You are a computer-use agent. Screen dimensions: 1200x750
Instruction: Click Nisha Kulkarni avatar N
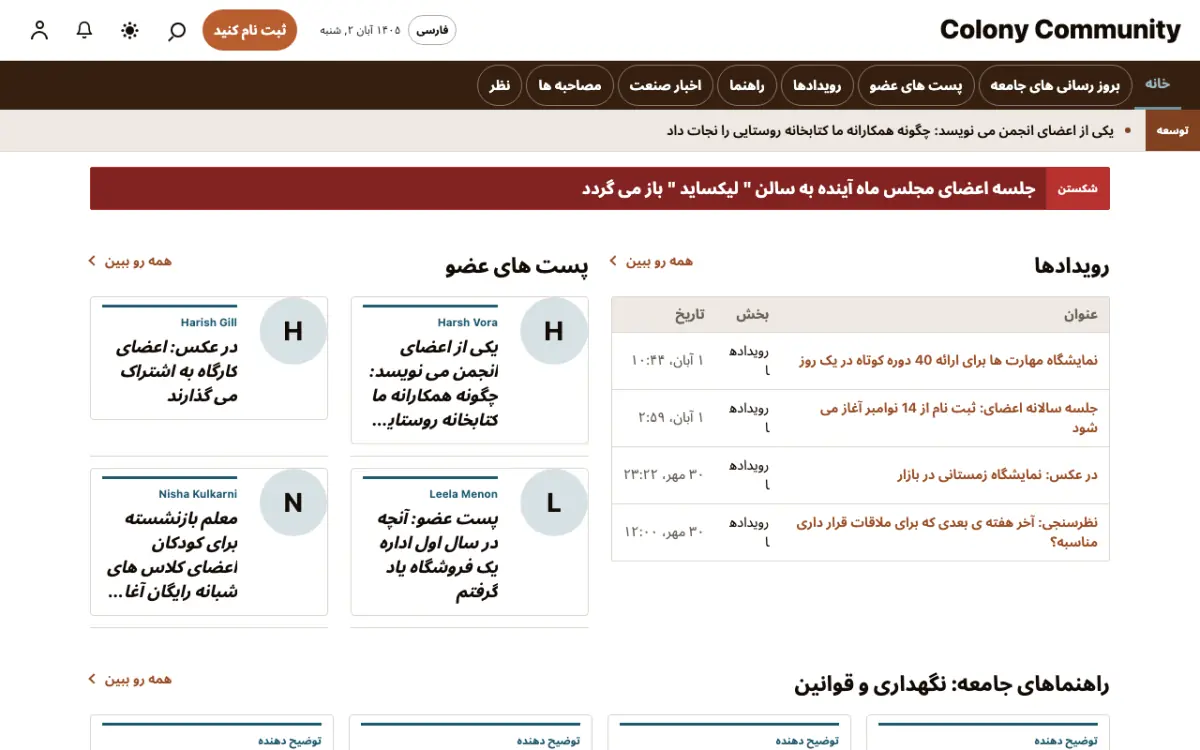point(293,504)
